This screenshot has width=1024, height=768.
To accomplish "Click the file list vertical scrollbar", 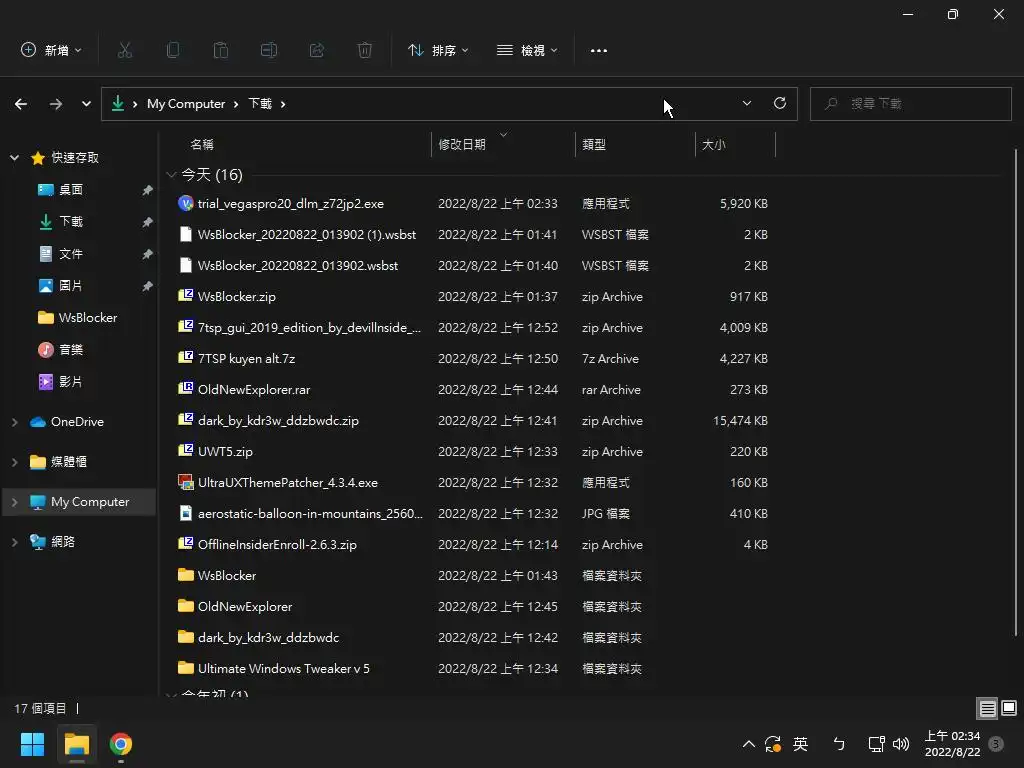I will tap(1016, 392).
